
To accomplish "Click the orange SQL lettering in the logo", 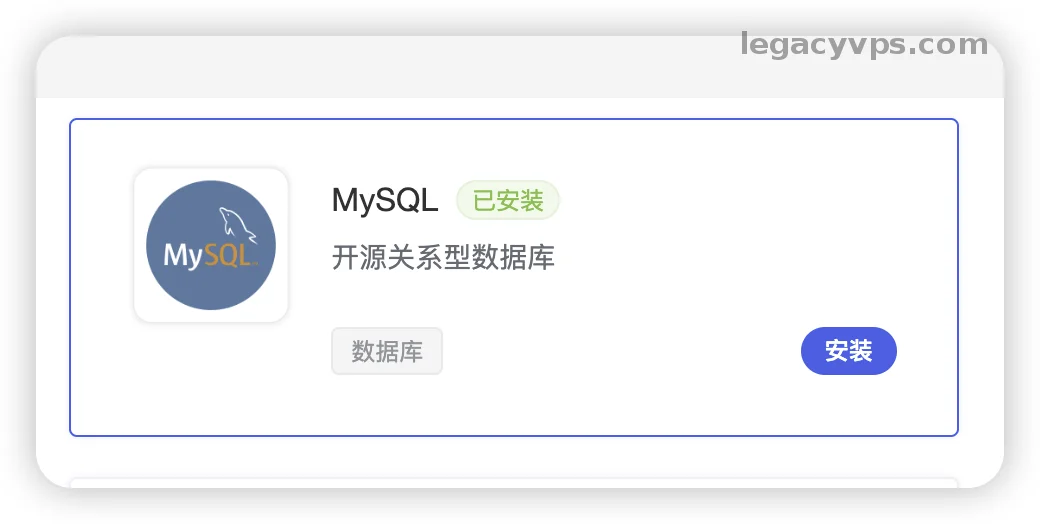I will coord(228,256).
